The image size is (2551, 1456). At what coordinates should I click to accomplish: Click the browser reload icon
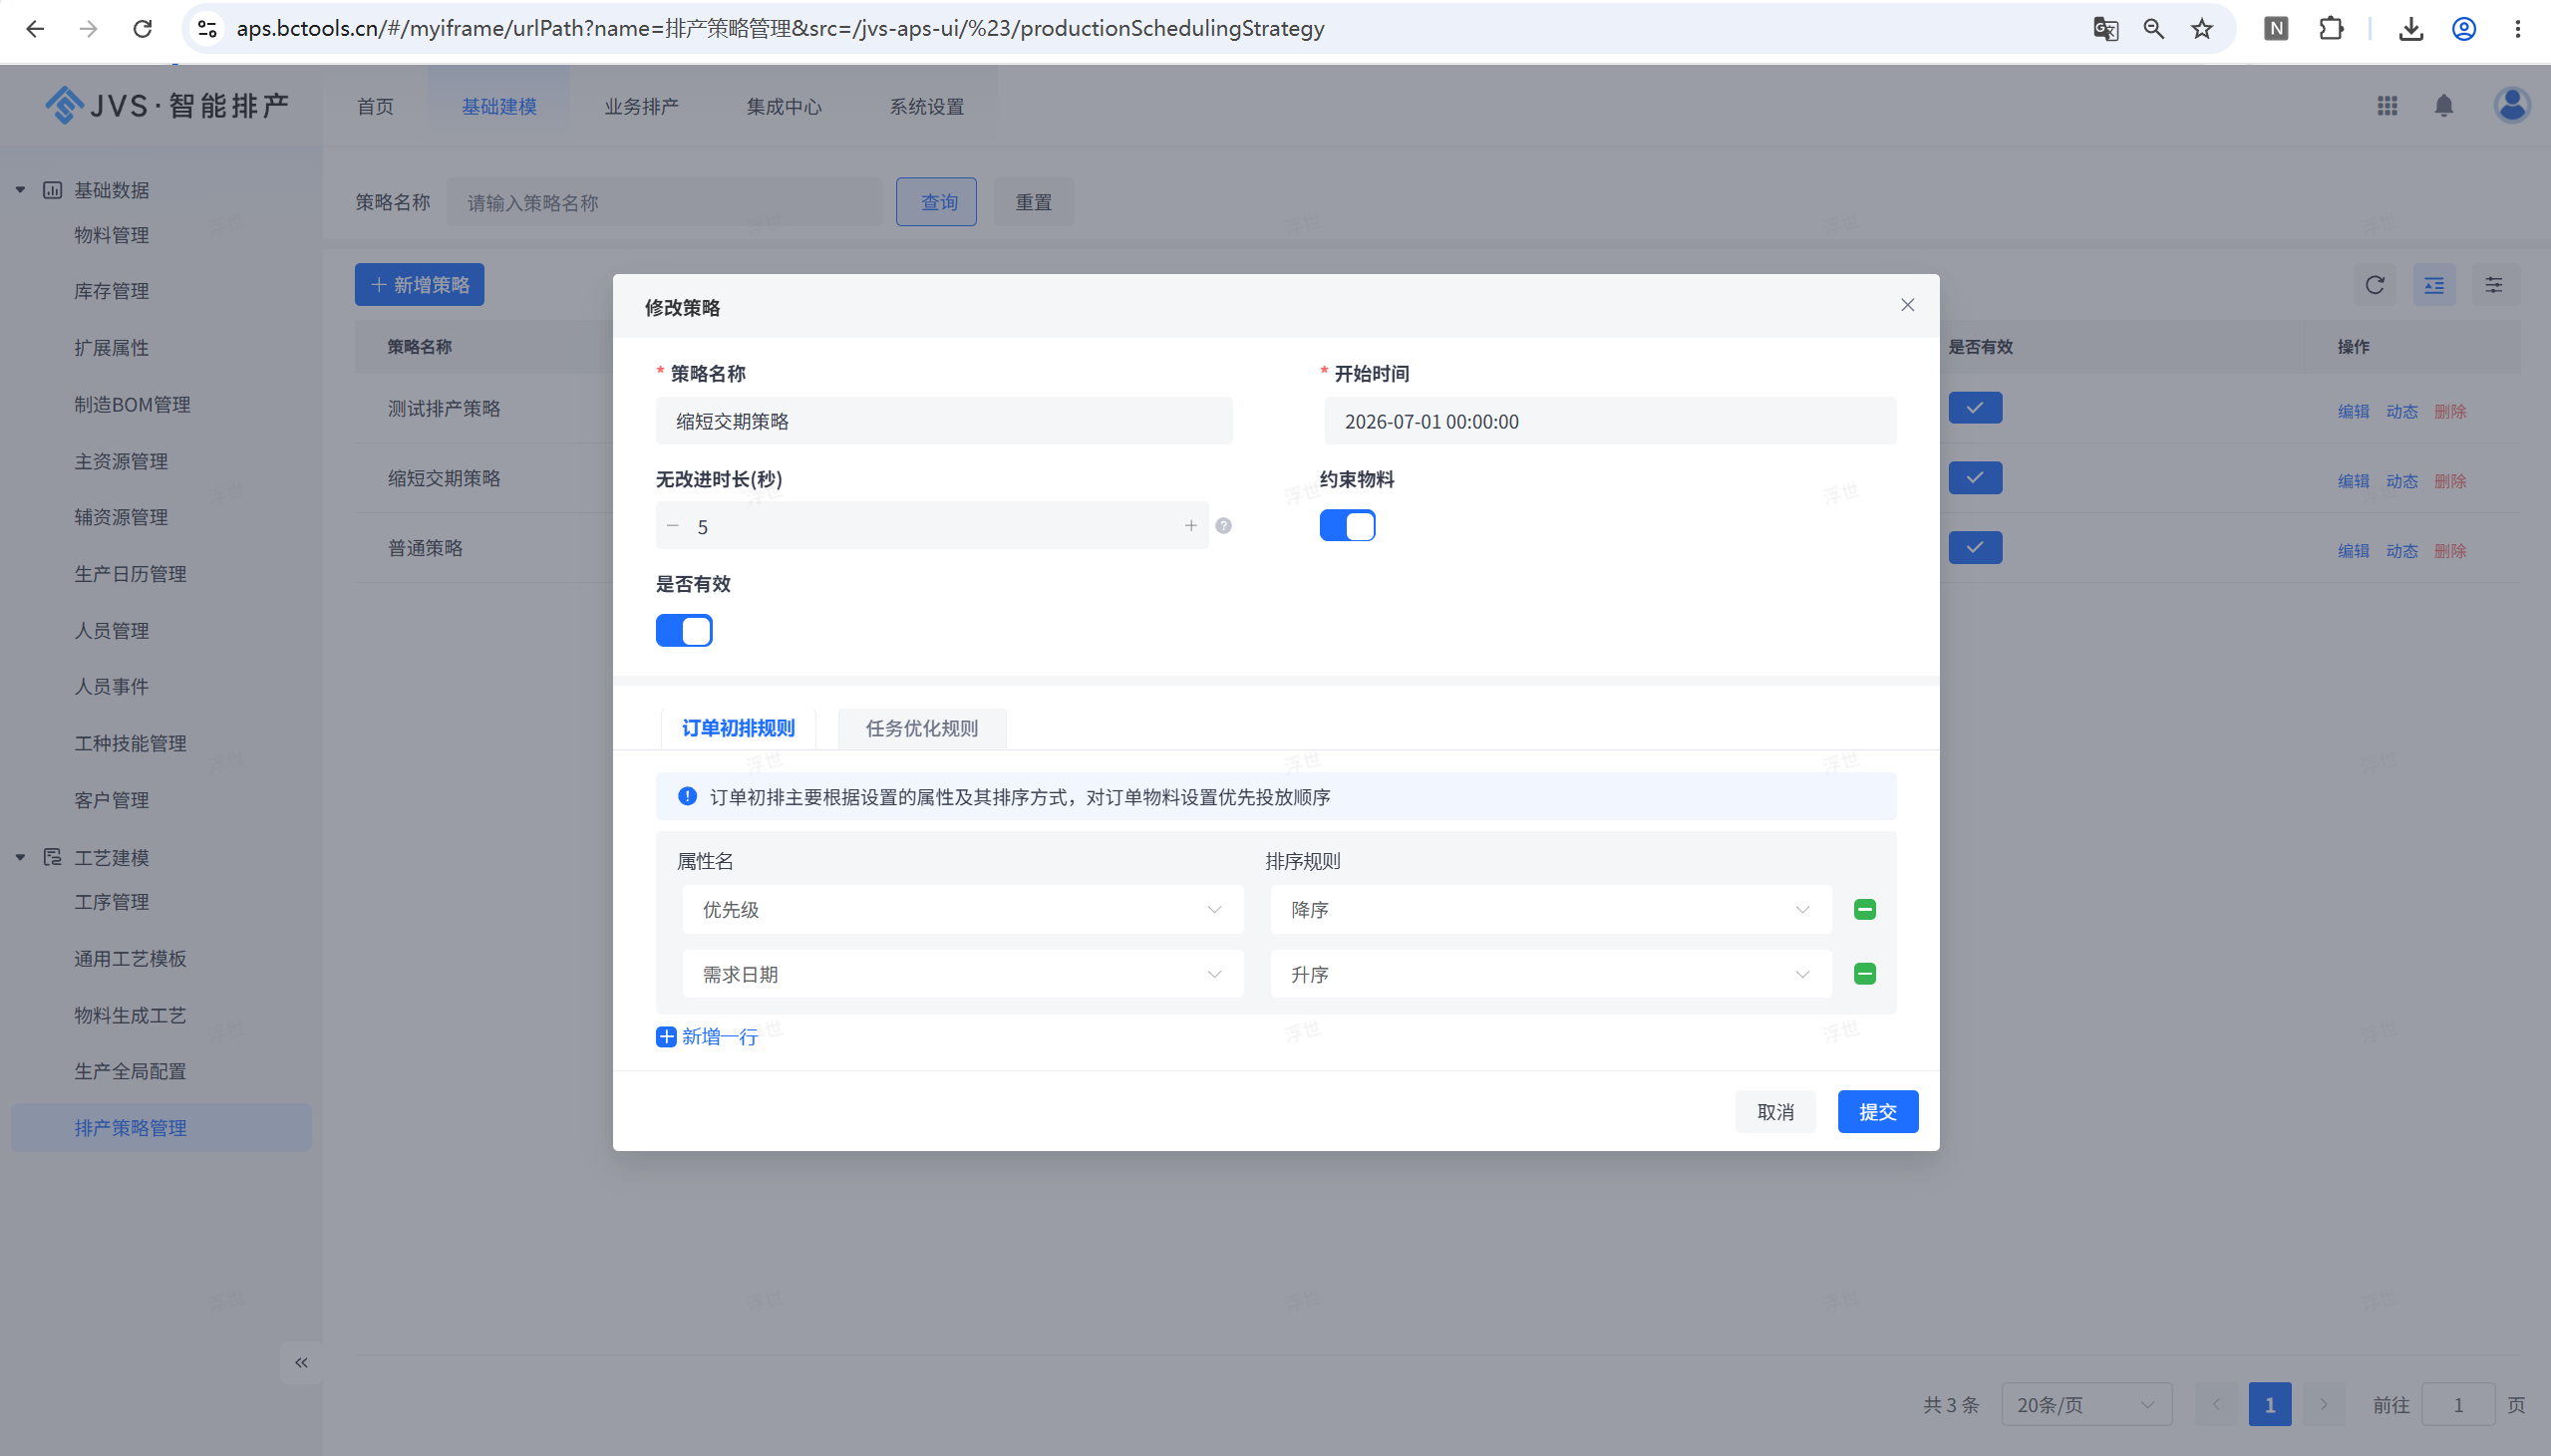click(x=142, y=29)
